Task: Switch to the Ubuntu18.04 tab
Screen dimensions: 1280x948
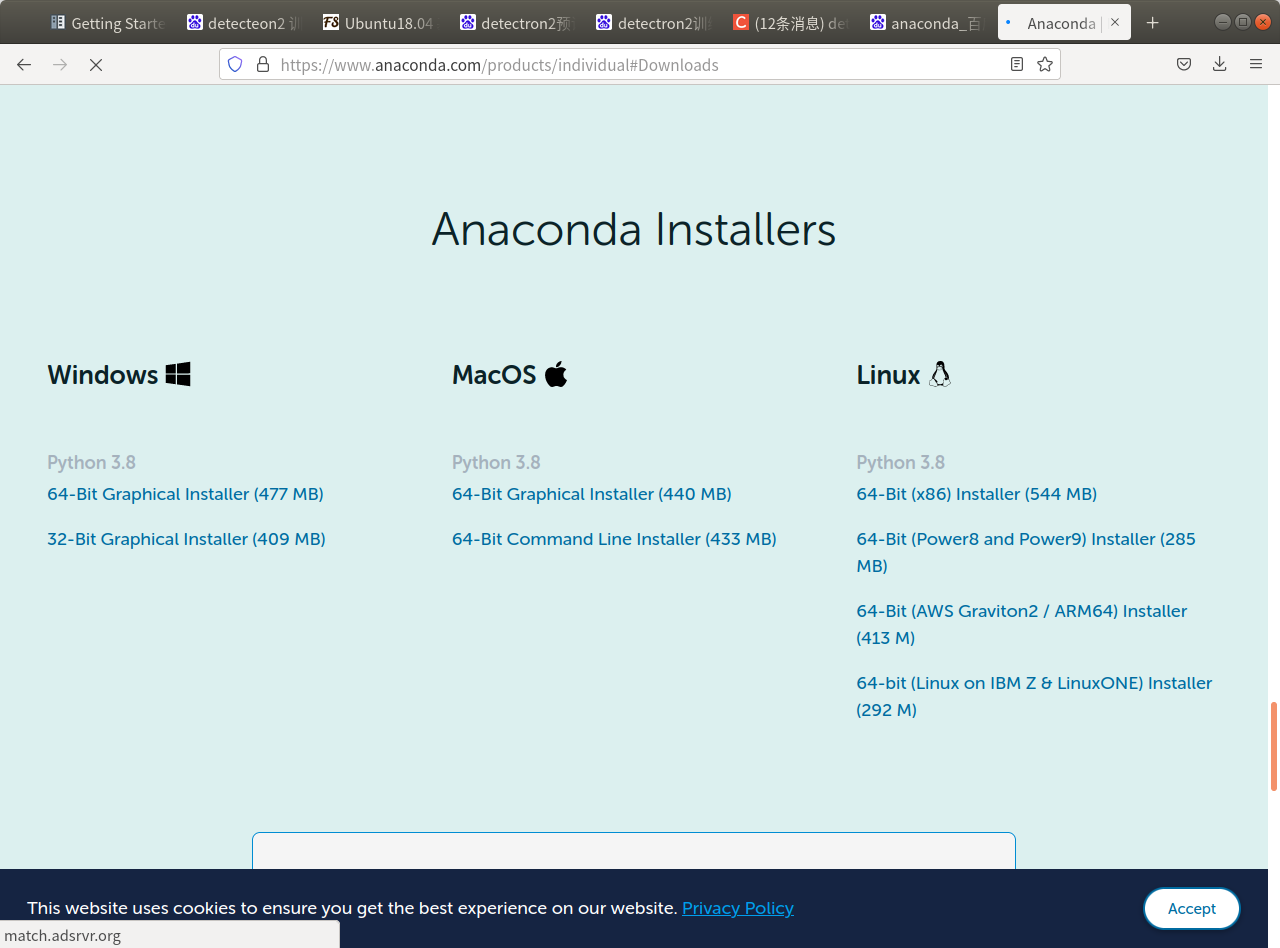Action: pos(382,22)
